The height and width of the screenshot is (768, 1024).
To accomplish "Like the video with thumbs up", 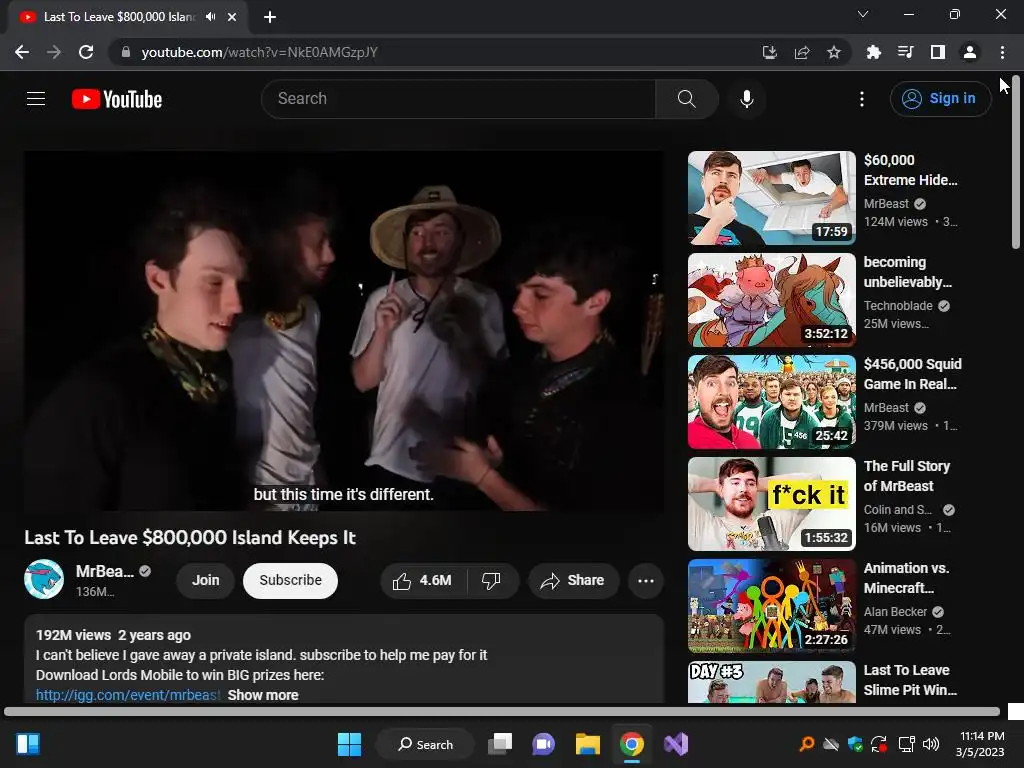I will 422,581.
